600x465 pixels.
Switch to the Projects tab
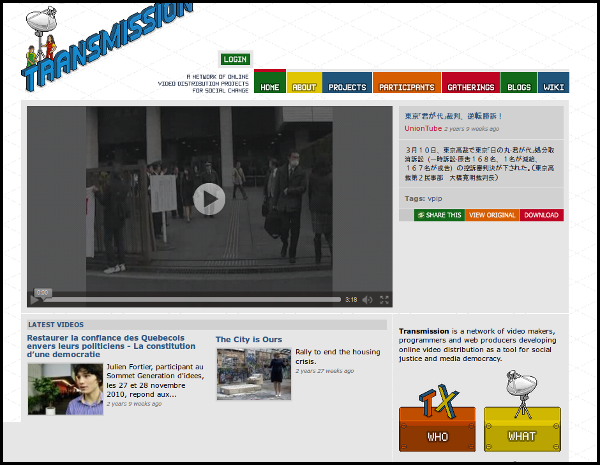347,87
